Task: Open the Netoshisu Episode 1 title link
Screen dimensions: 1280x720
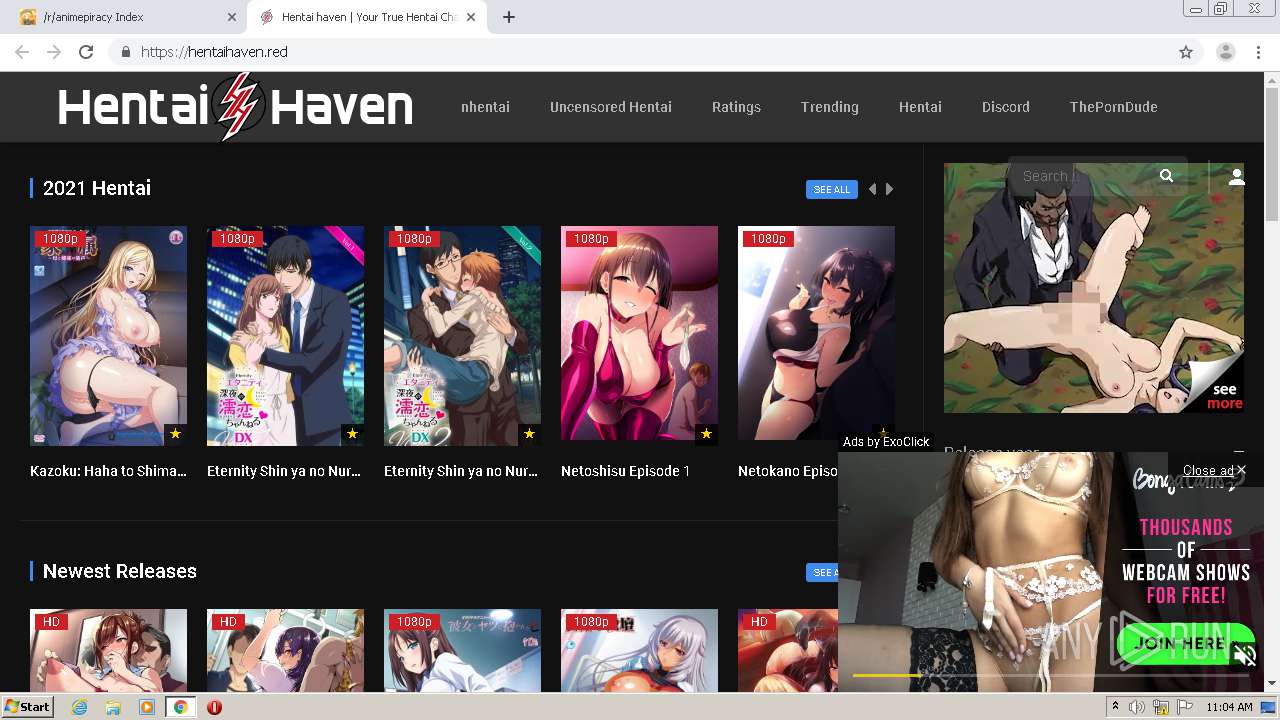Action: point(625,471)
